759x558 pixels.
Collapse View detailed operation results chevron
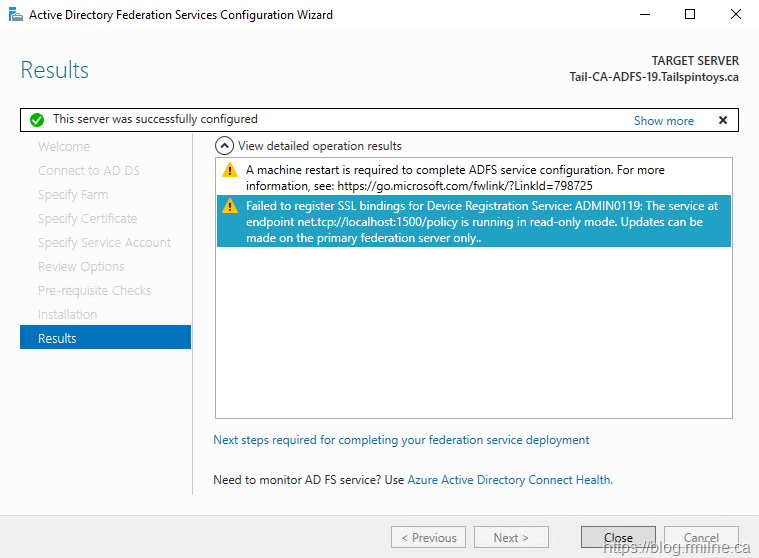225,146
